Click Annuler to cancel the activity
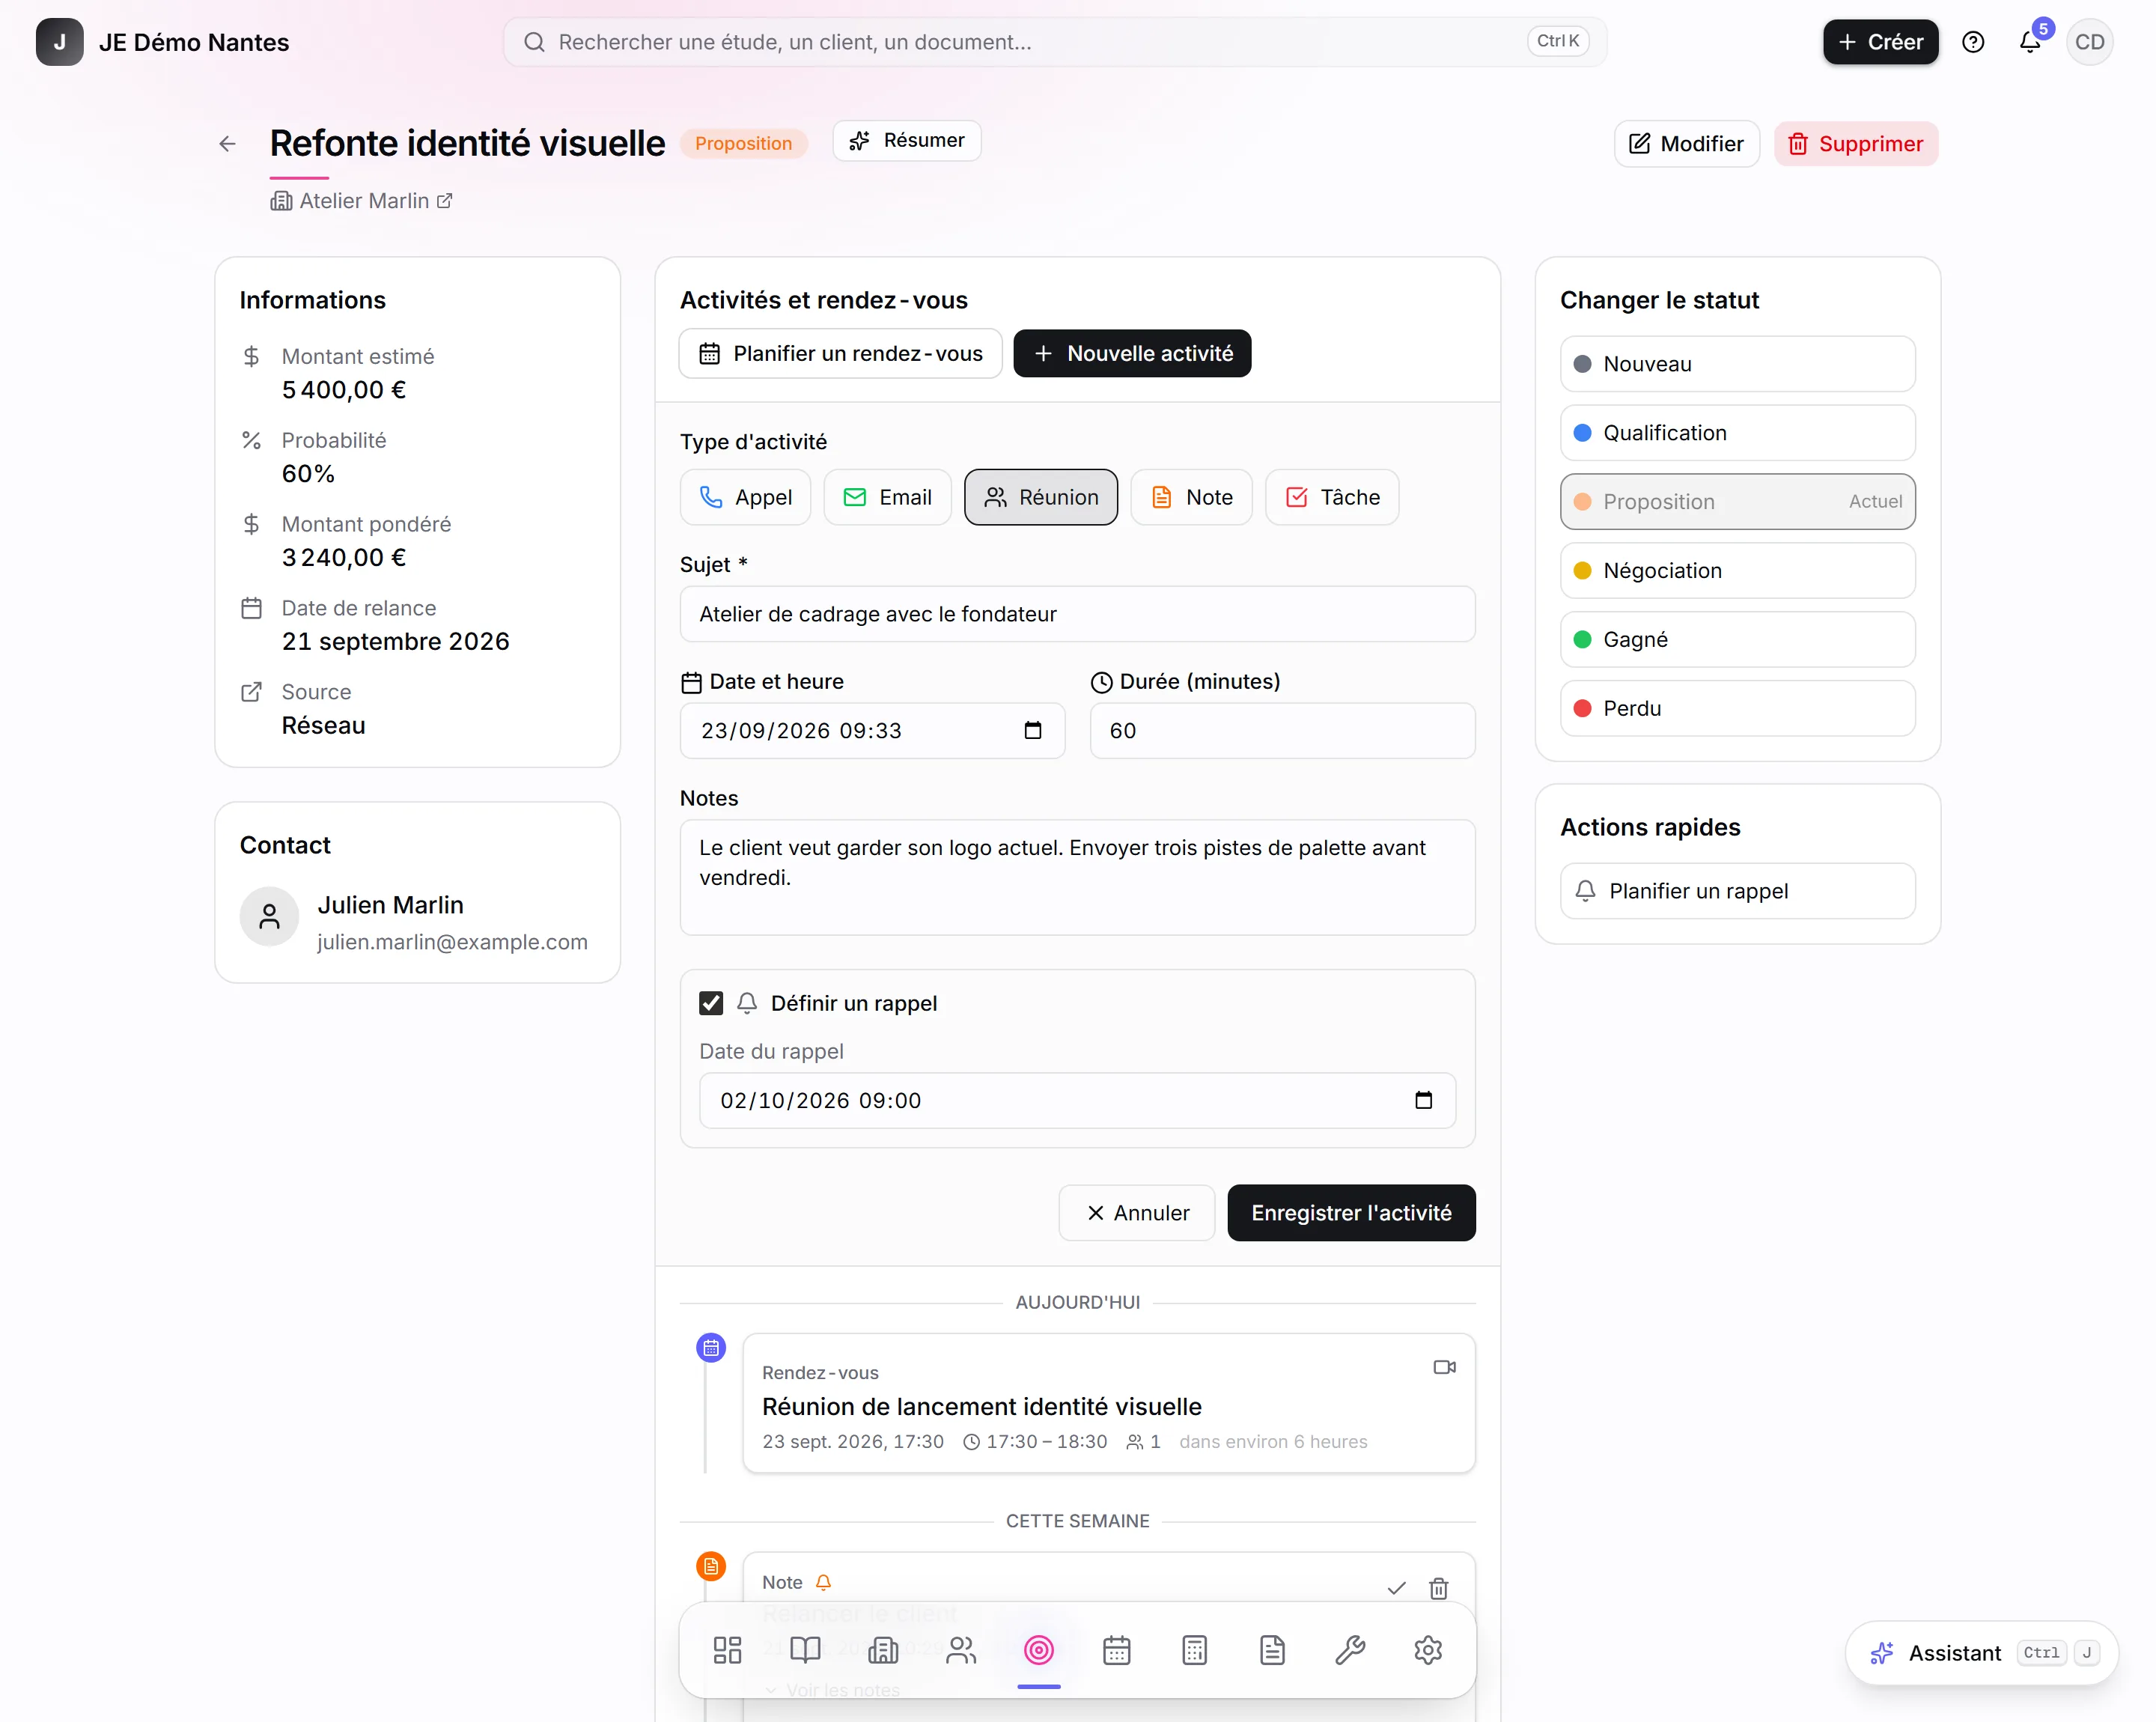Viewport: 2156px width, 1722px height. tap(1138, 1214)
